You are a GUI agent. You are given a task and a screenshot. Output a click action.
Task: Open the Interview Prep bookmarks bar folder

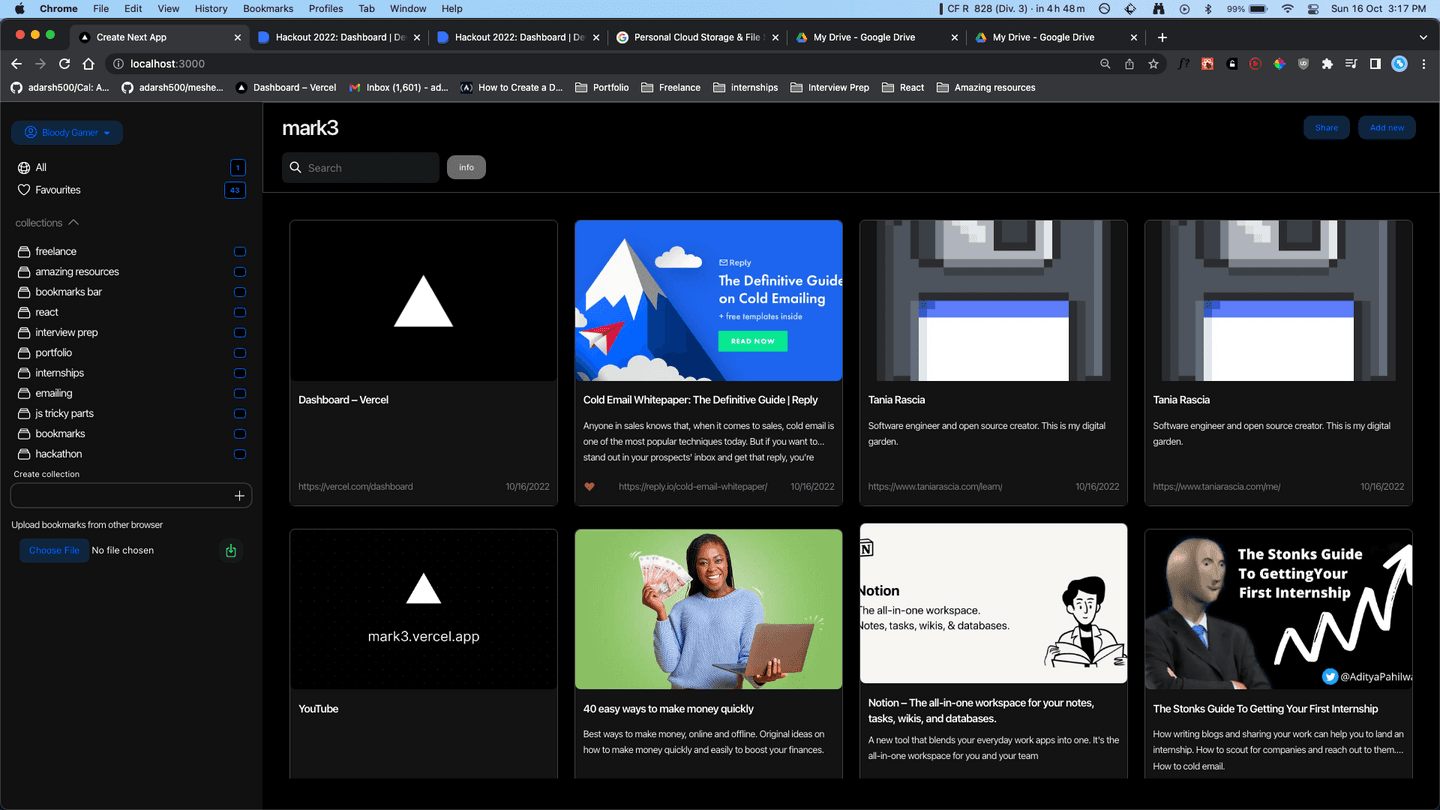tap(829, 87)
